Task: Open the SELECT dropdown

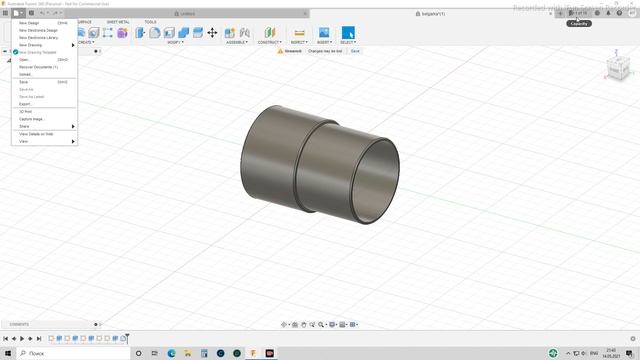Action: 348,42
